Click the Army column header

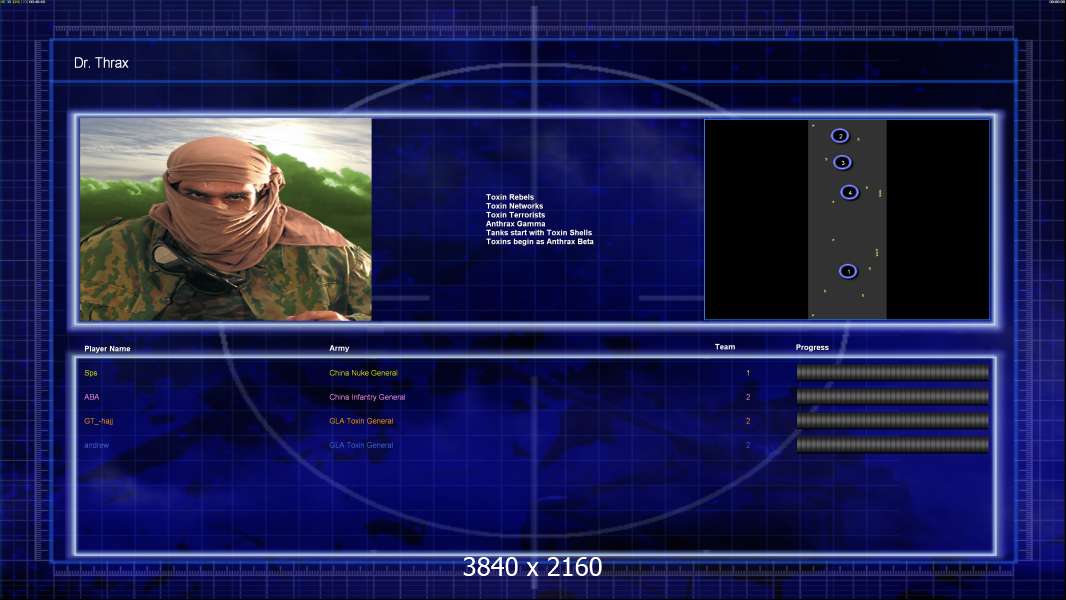tap(339, 348)
